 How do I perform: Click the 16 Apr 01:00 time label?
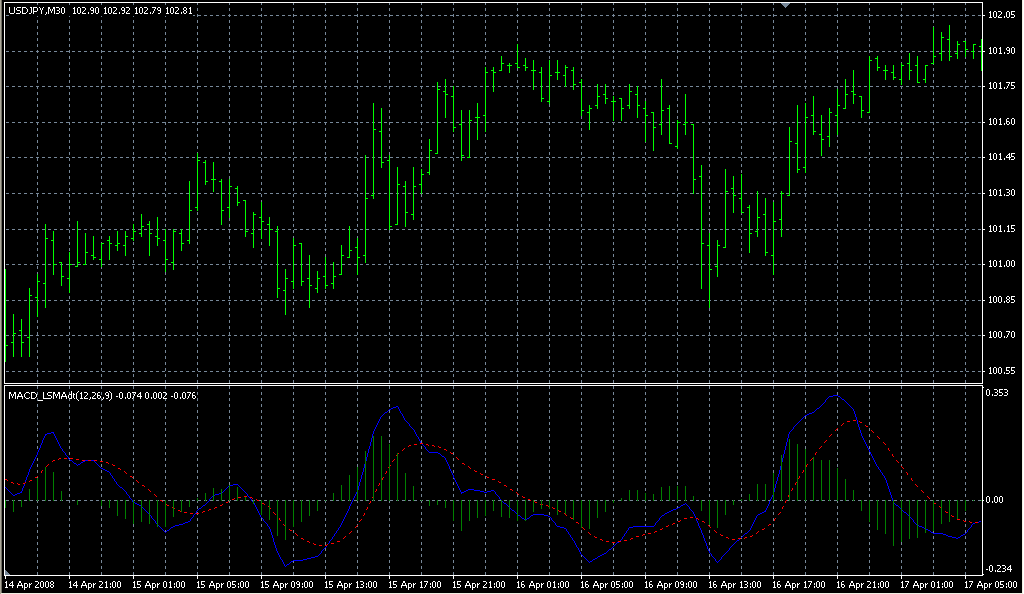543,583
